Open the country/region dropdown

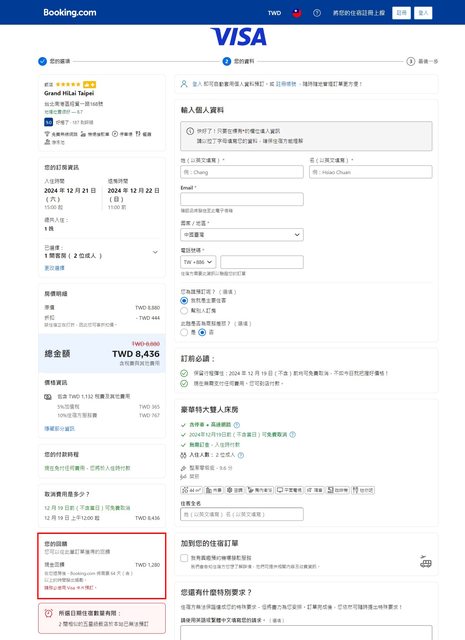point(242,235)
